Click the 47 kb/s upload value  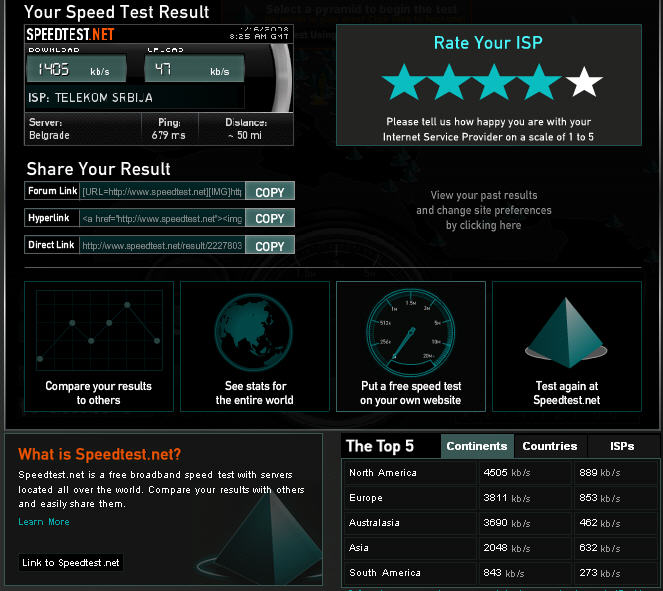(195, 68)
